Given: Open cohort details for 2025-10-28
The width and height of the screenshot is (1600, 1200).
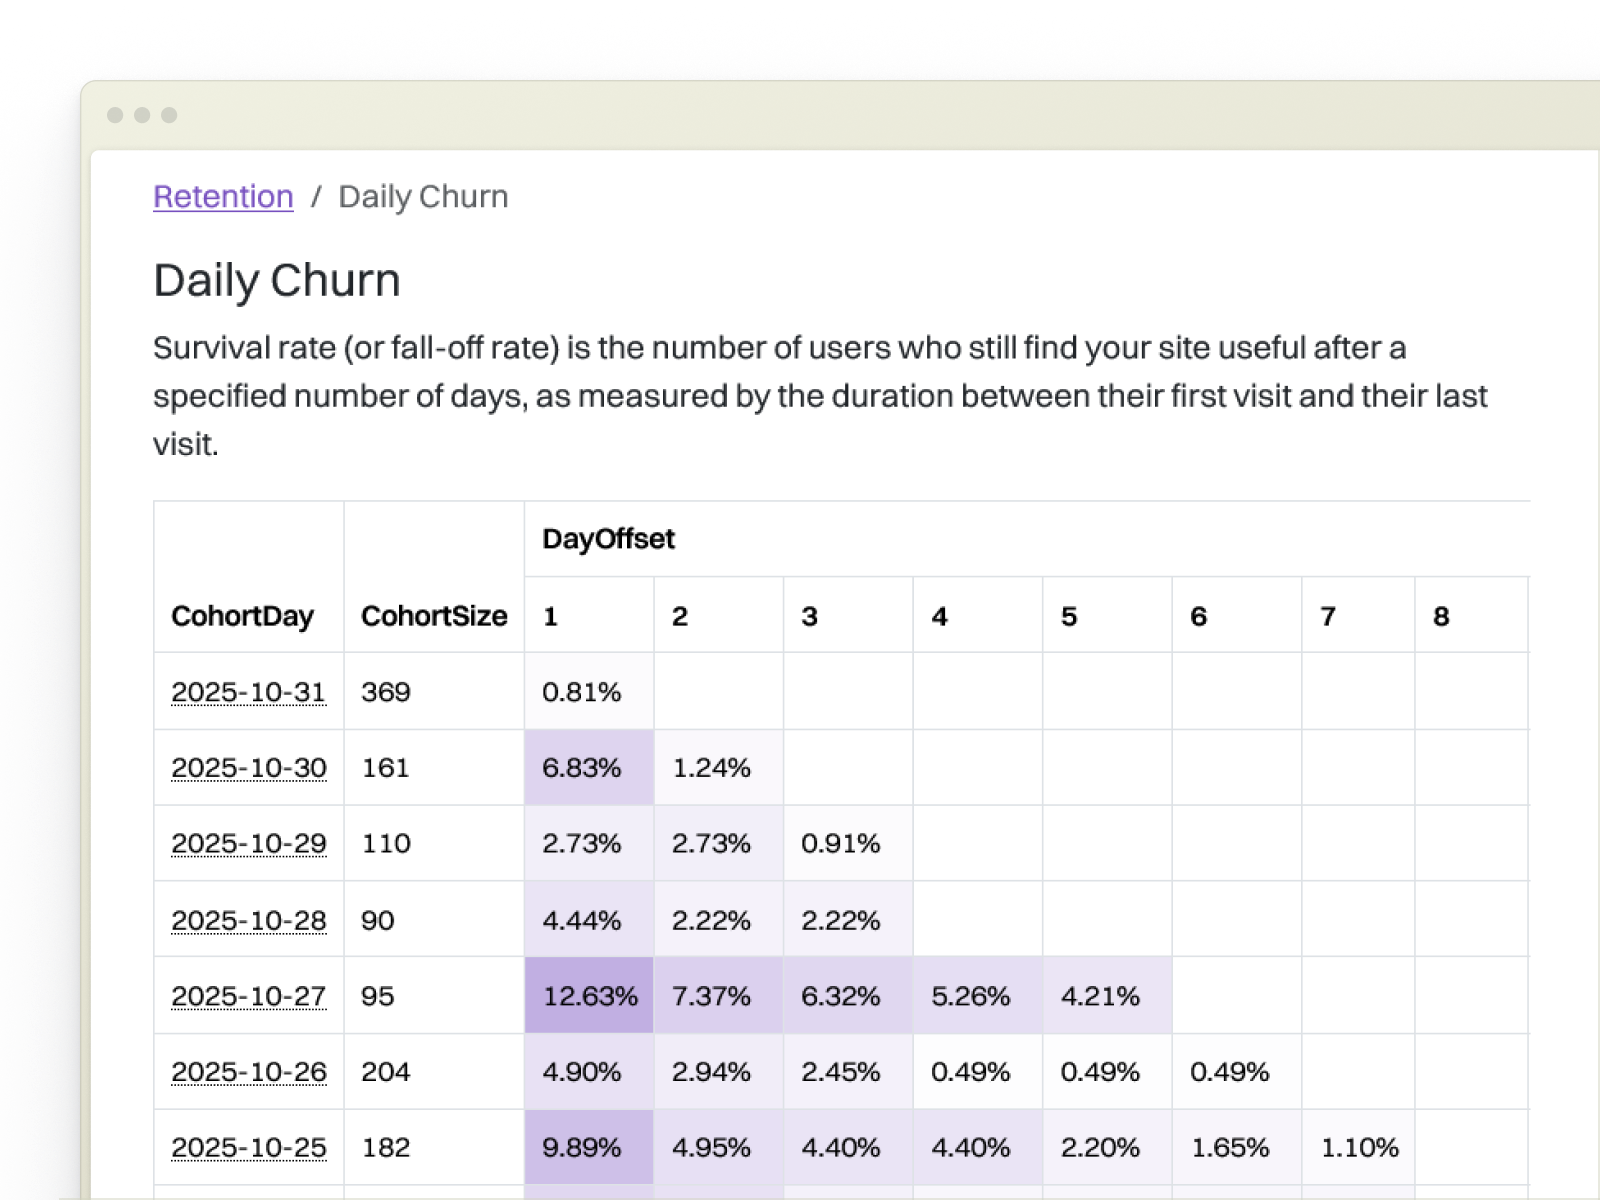Looking at the screenshot, I should coord(248,920).
